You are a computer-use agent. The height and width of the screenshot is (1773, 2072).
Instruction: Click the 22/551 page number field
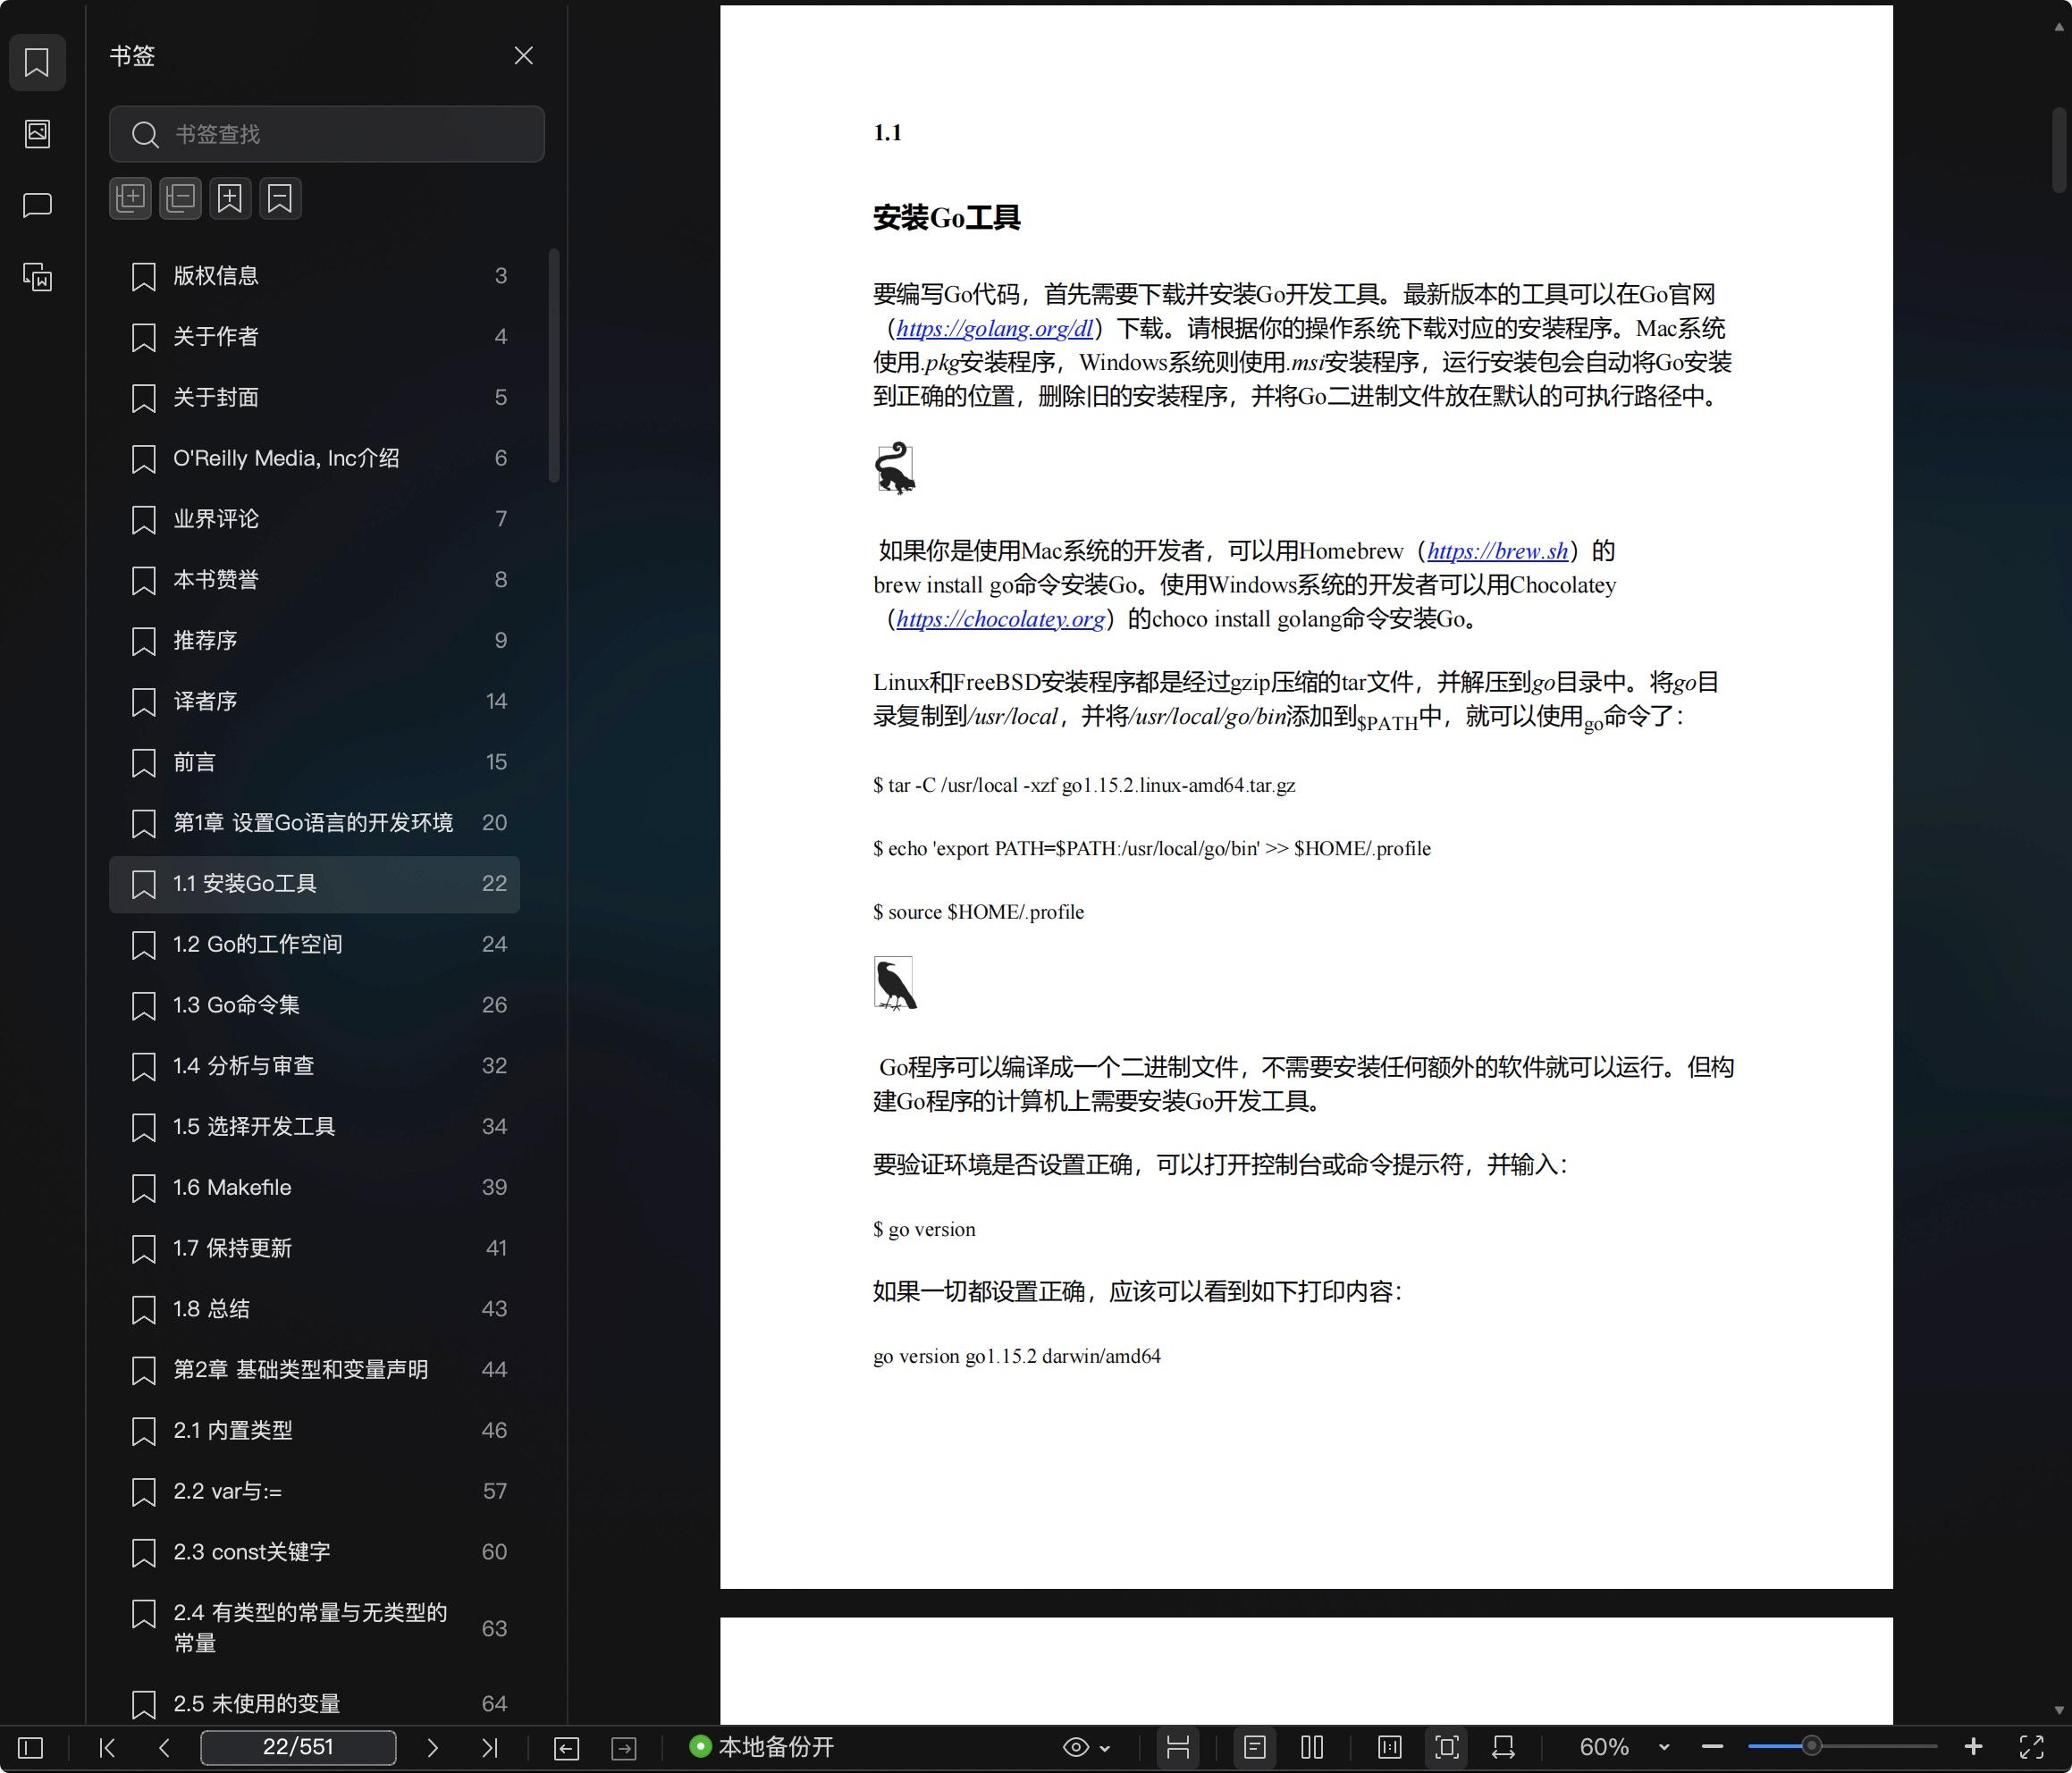tap(298, 1747)
